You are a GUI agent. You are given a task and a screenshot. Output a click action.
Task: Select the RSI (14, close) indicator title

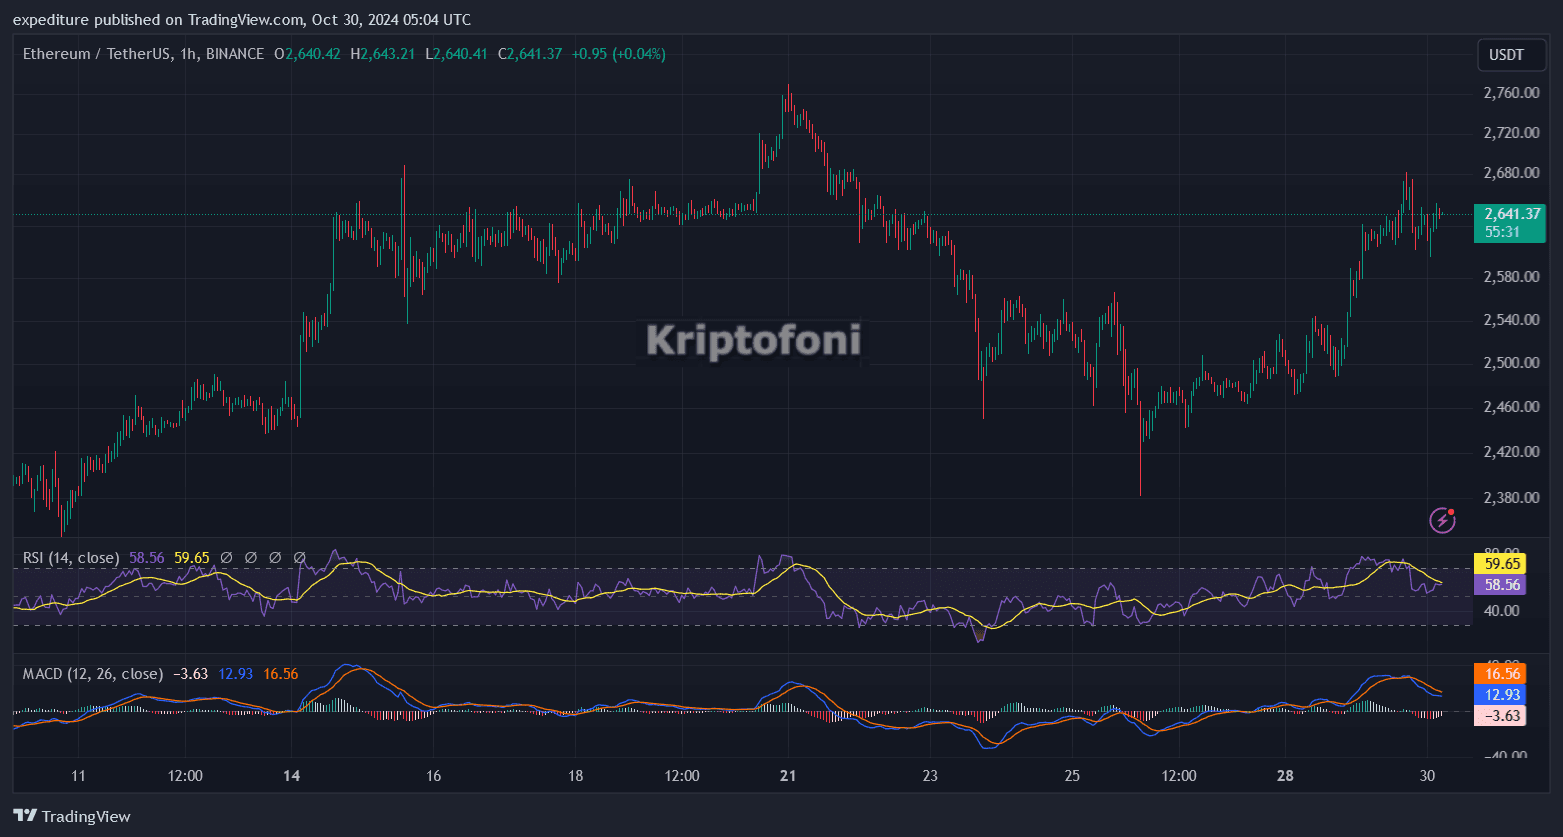(70, 557)
